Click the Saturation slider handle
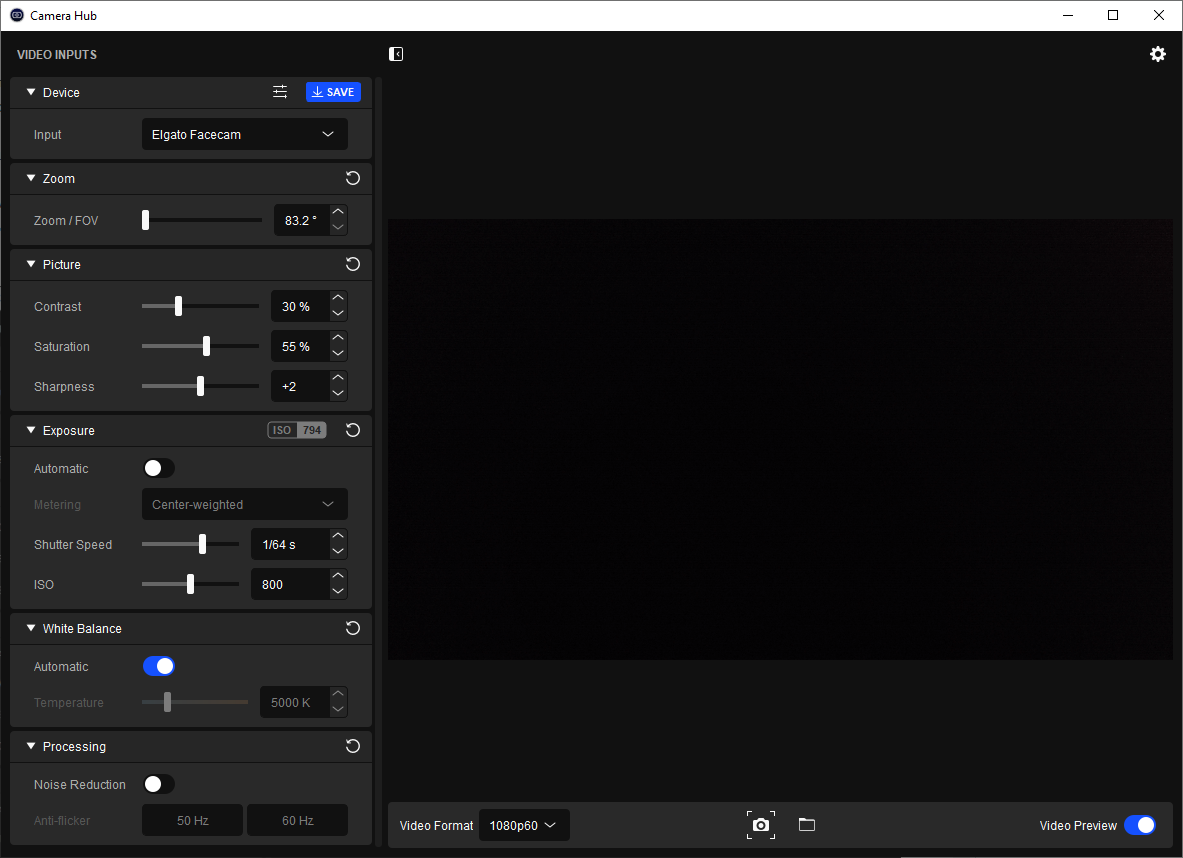This screenshot has width=1183, height=858. (x=206, y=346)
